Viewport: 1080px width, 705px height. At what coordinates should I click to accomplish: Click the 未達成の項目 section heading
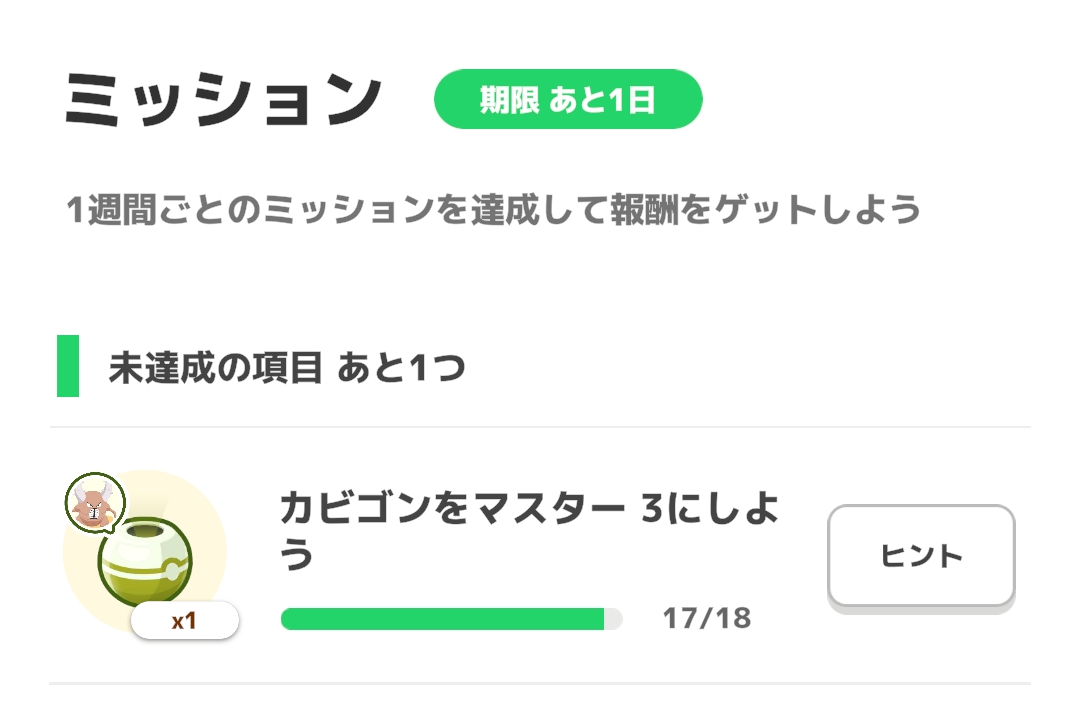pos(215,368)
